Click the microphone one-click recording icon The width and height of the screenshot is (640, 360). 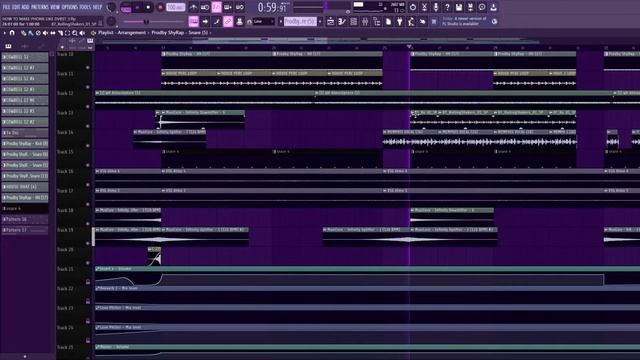(x=436, y=7)
